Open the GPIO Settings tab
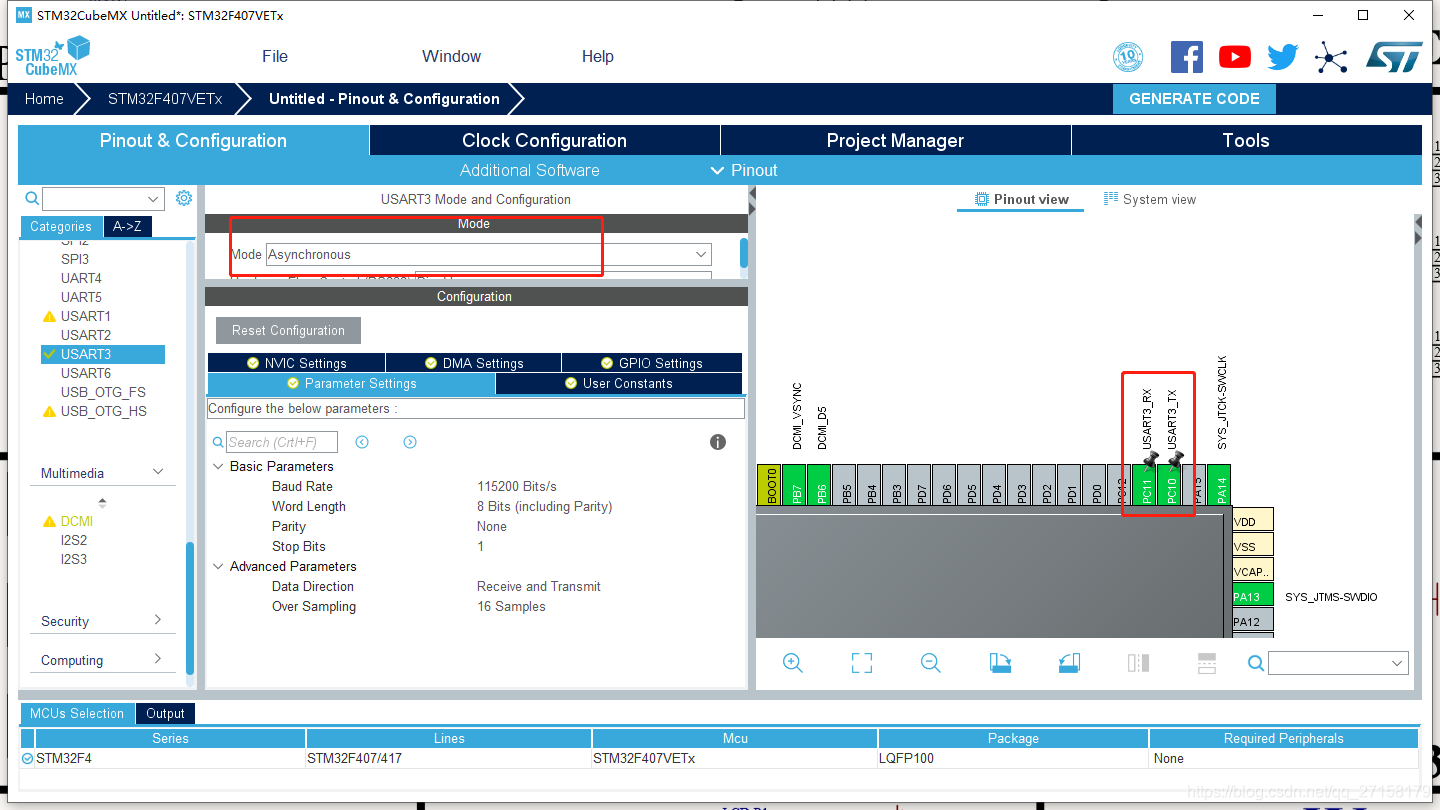 tap(652, 363)
